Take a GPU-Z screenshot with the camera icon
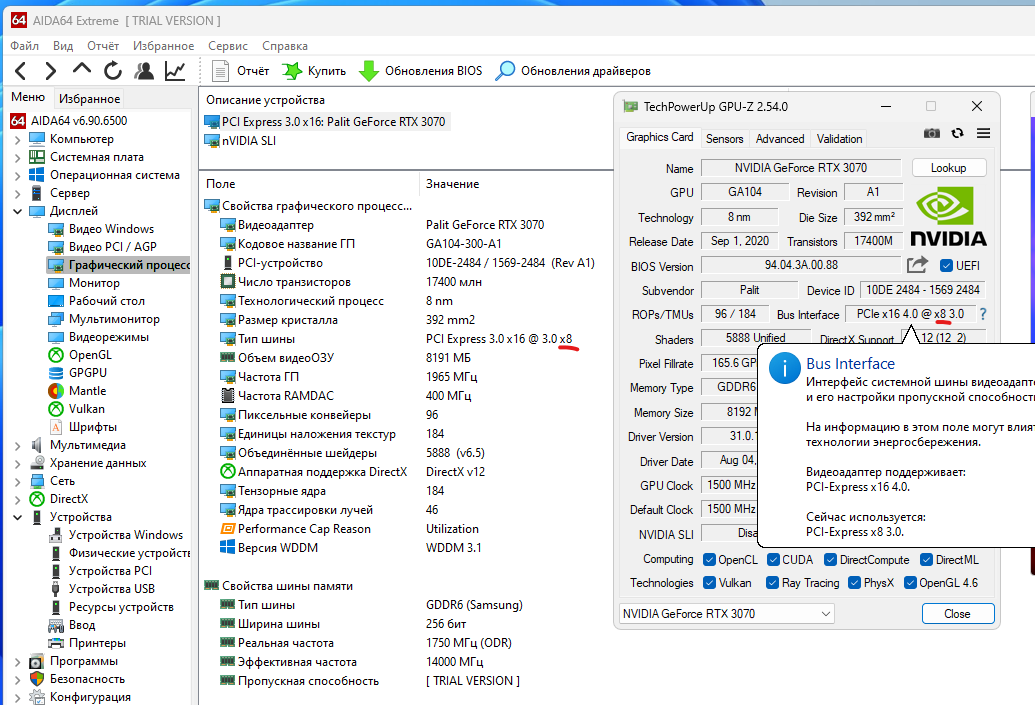The width and height of the screenshot is (1035, 705). click(931, 133)
